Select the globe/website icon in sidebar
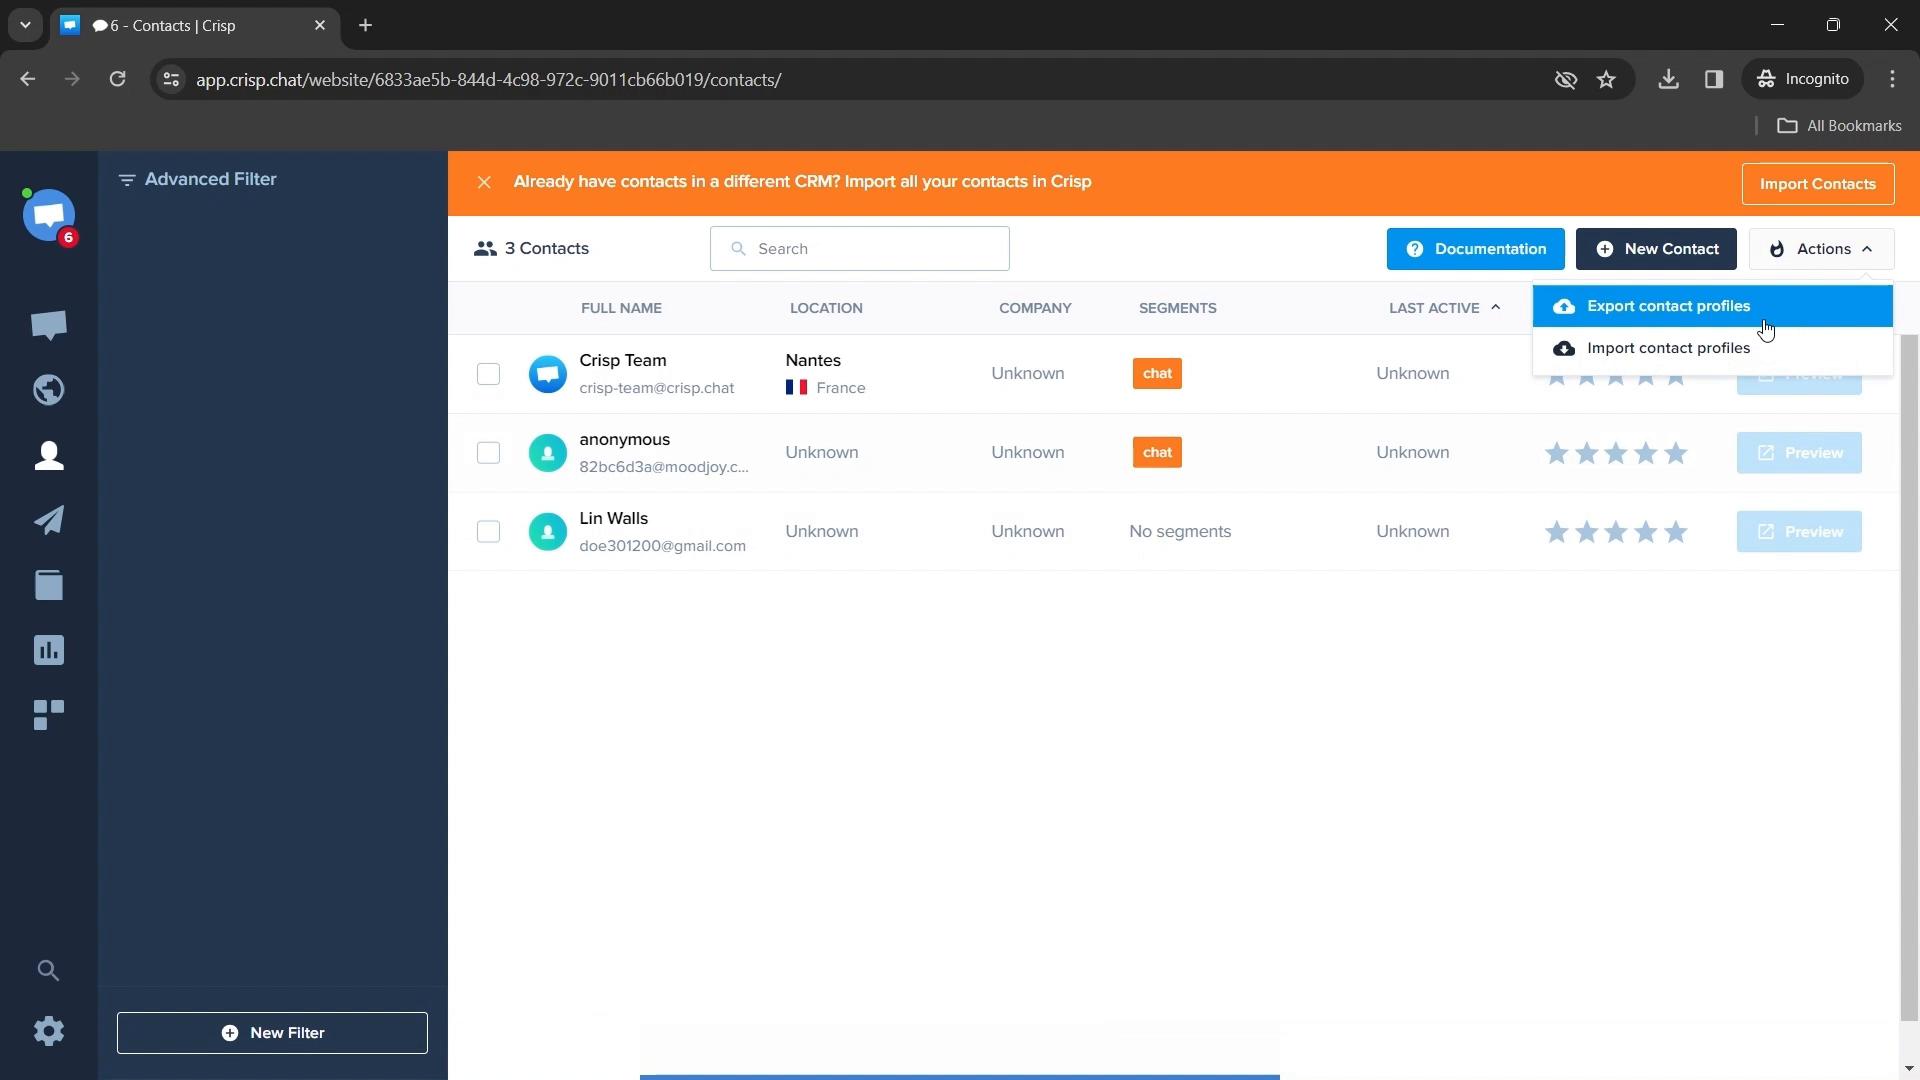The height and width of the screenshot is (1080, 1920). (x=49, y=389)
